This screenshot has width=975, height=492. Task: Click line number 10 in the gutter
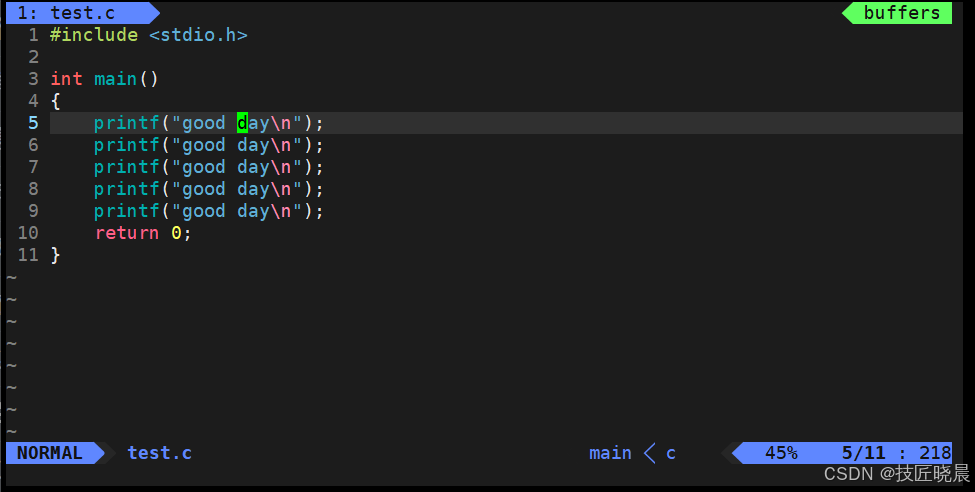pyautogui.click(x=28, y=233)
